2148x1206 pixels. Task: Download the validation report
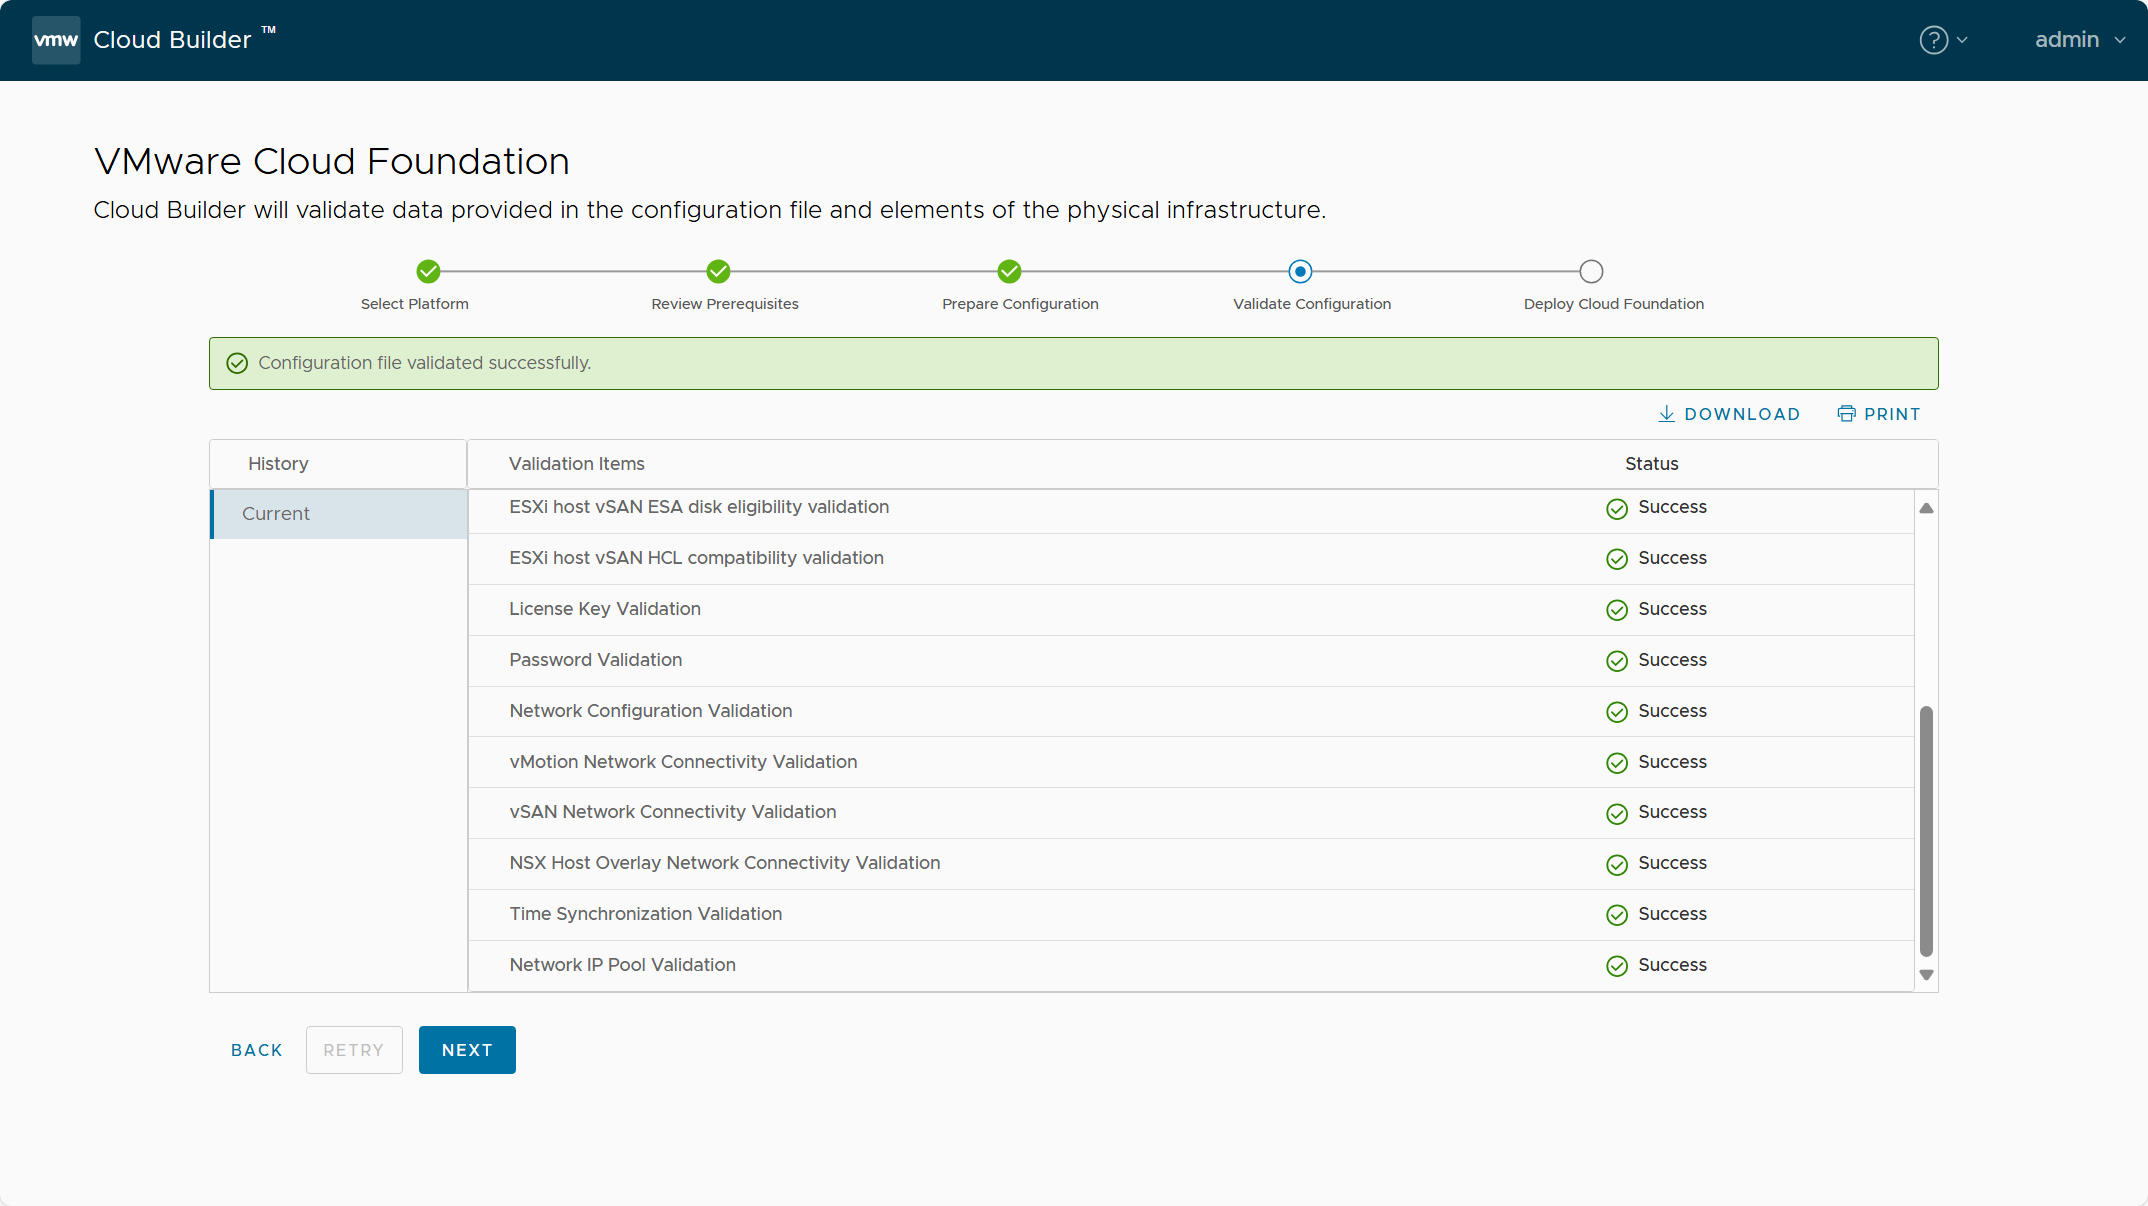pyautogui.click(x=1729, y=414)
